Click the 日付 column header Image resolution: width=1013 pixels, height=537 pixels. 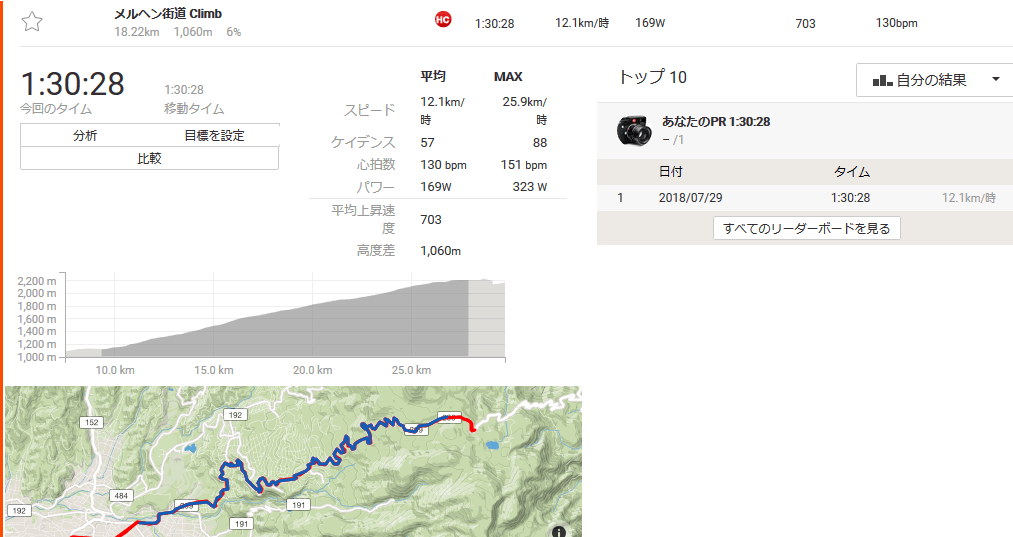click(671, 172)
